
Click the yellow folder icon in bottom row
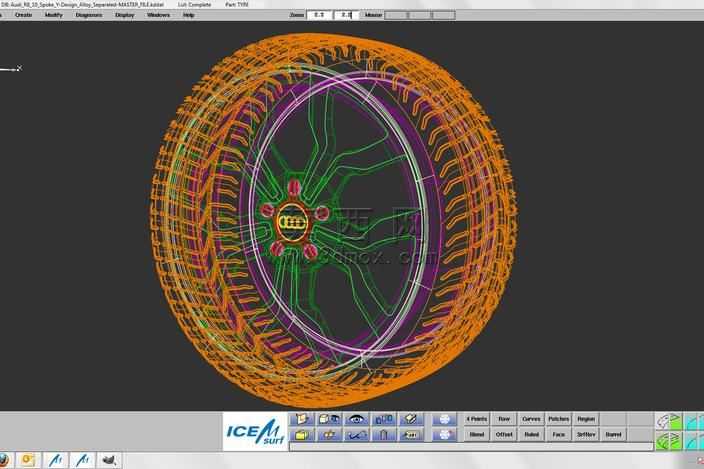302,434
